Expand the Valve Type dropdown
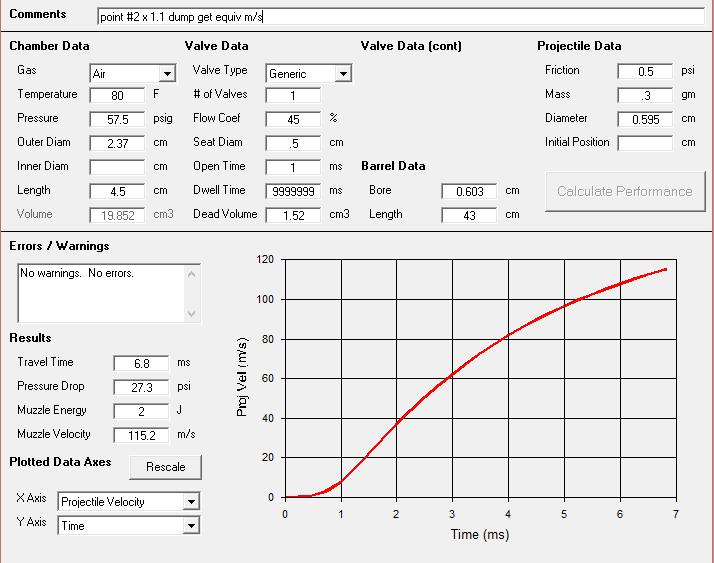 [x=343, y=74]
